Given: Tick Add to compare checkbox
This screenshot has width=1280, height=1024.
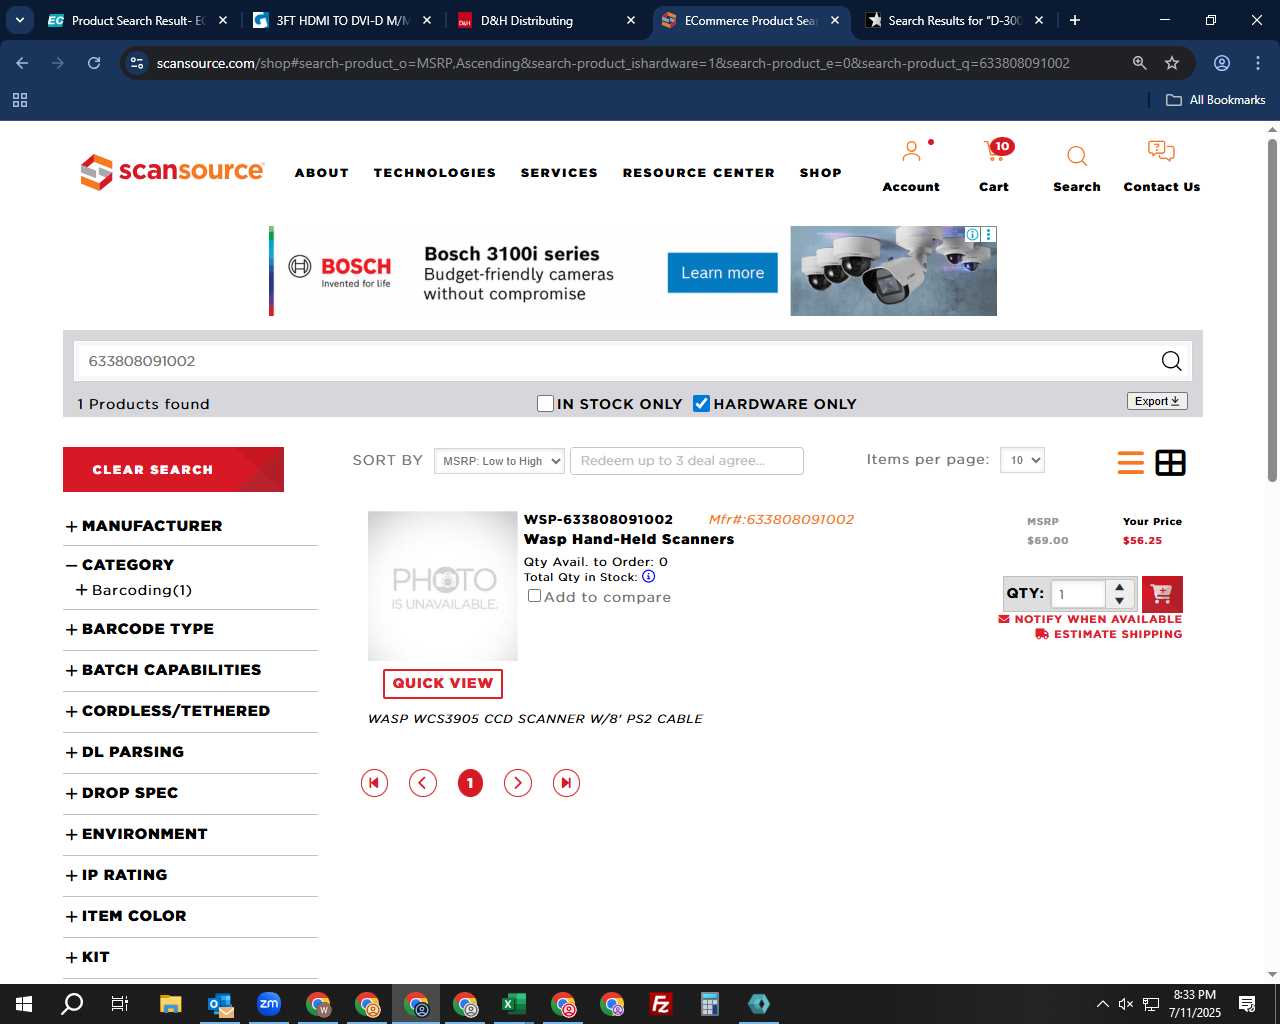Looking at the screenshot, I should (x=535, y=596).
